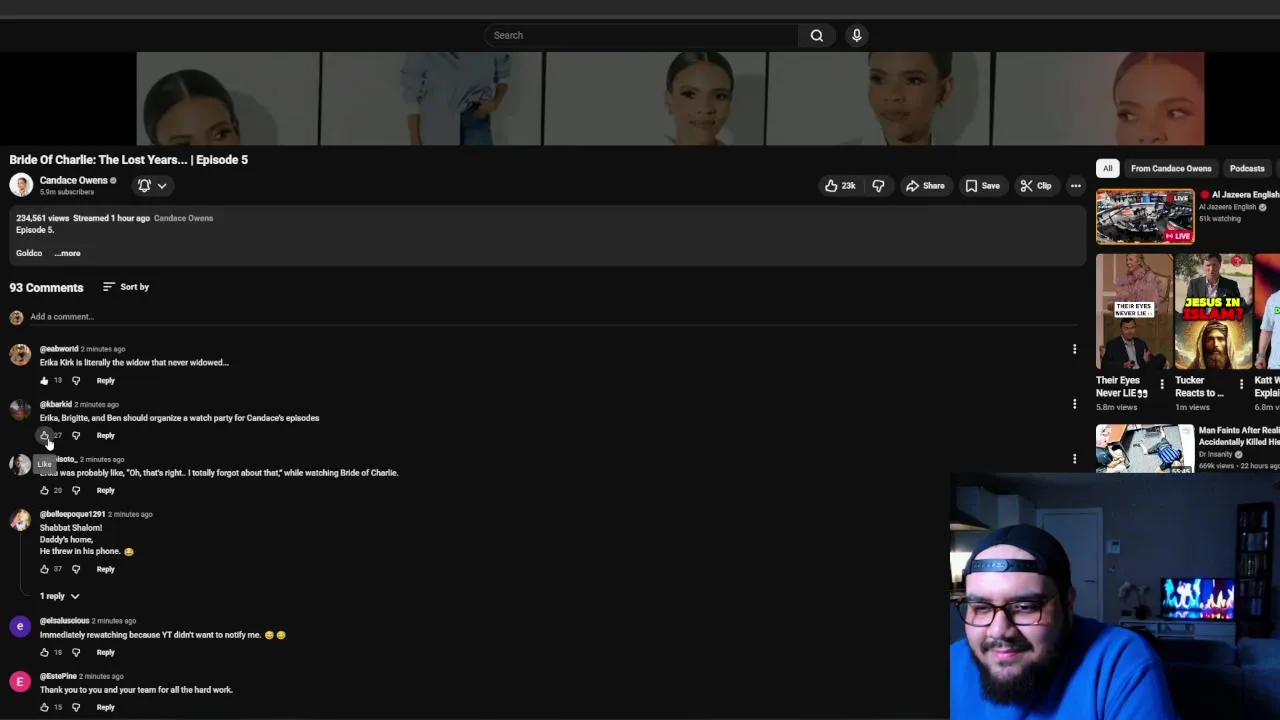The image size is (1280, 720).
Task: Open options menu for @eabworld's comment
Action: coord(1074,350)
